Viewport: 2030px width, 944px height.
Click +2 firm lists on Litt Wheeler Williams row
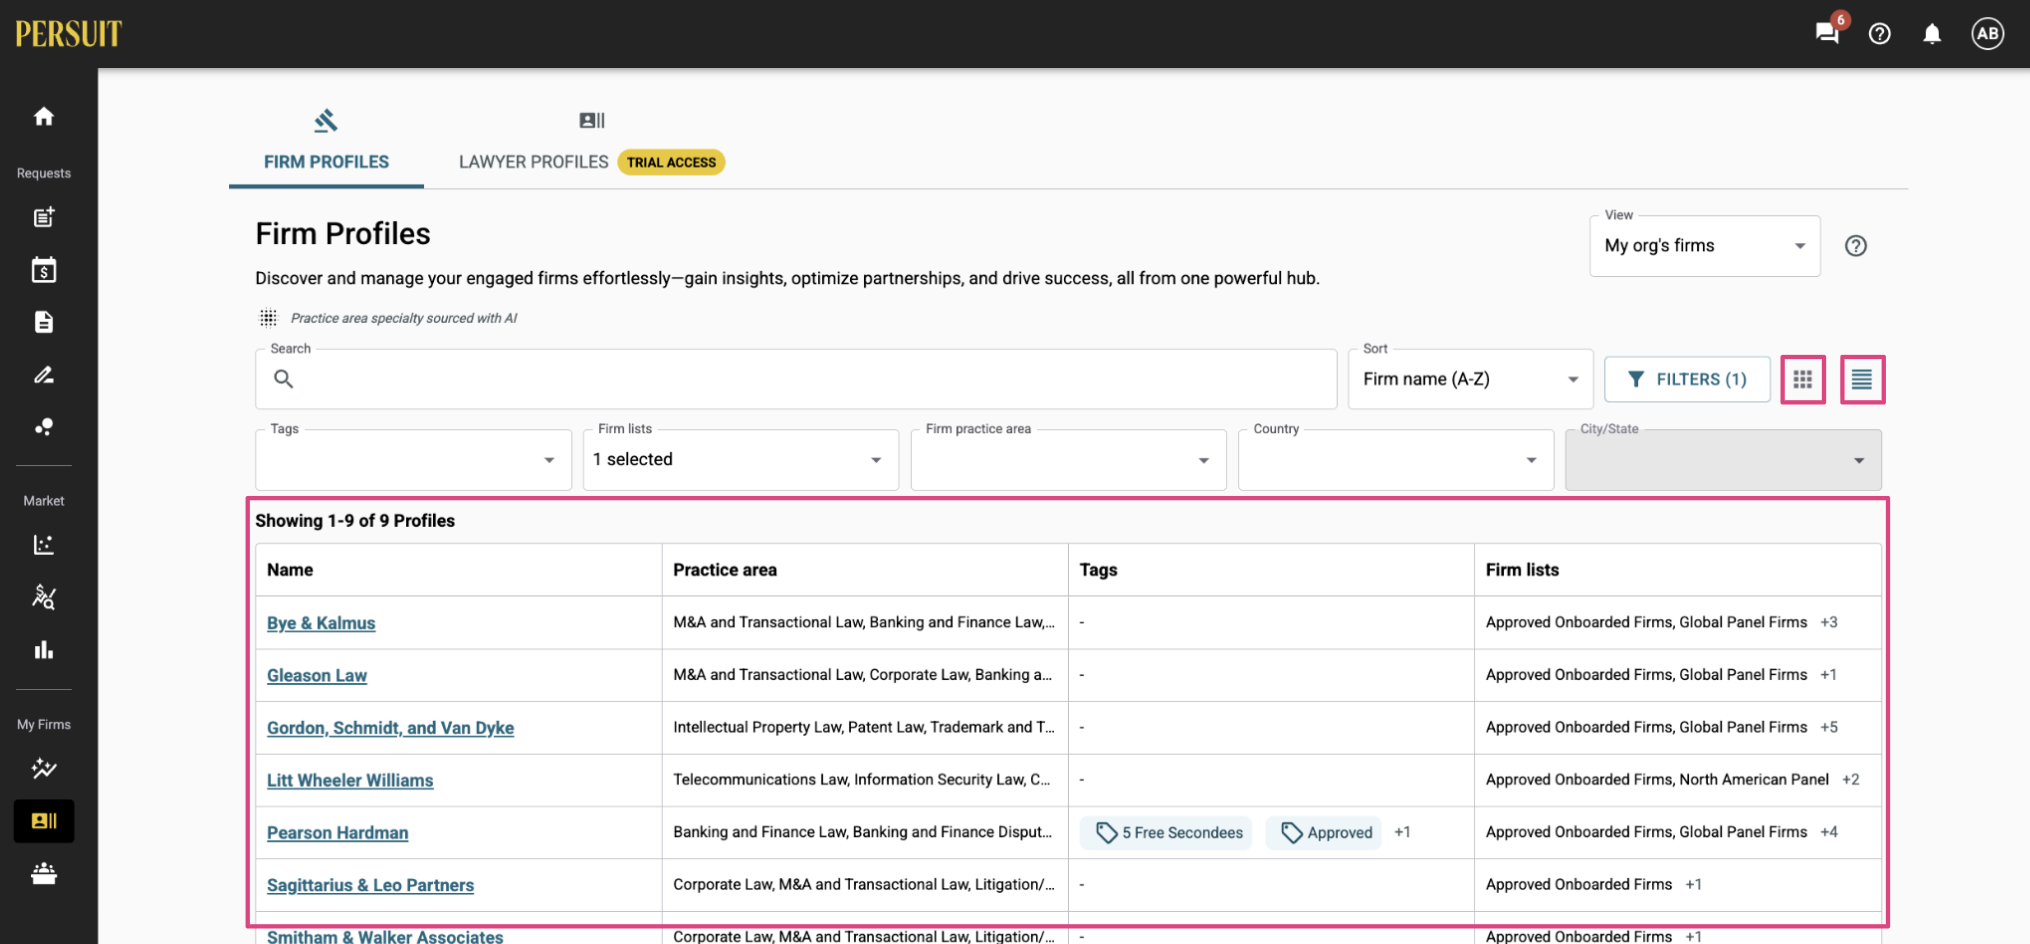1851,780
